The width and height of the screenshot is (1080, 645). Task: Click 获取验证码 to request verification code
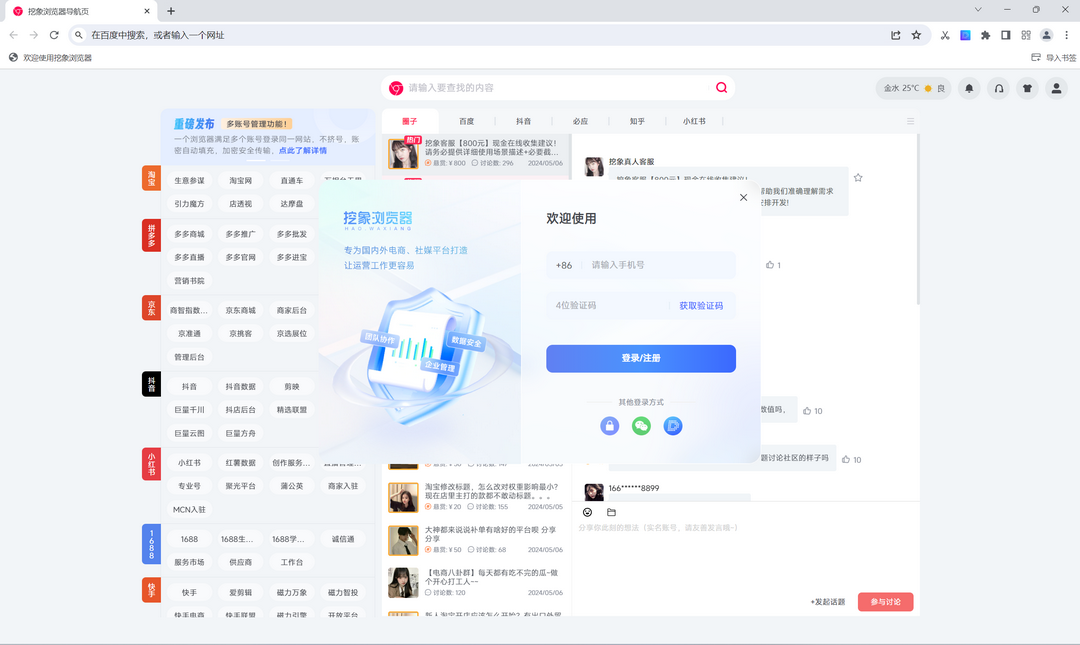point(700,304)
